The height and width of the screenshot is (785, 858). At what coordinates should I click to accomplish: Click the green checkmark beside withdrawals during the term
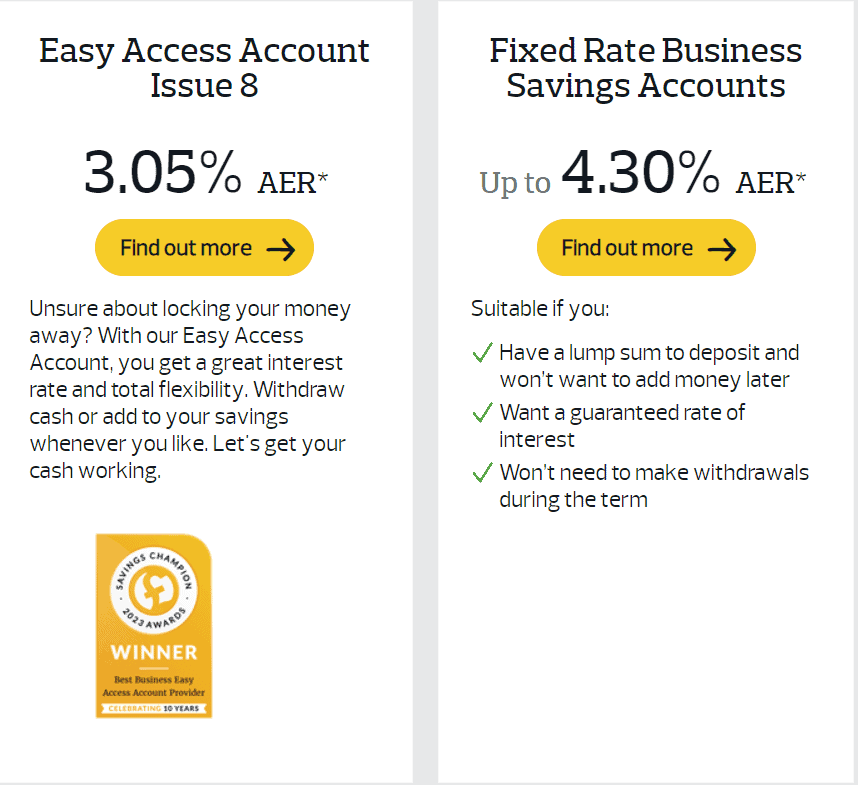(x=482, y=473)
